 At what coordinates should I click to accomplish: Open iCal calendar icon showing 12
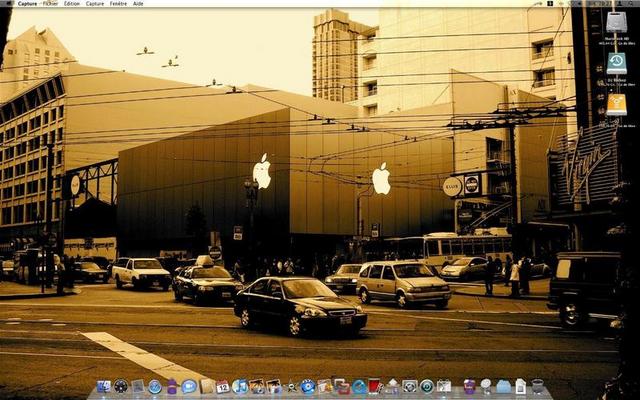(223, 386)
